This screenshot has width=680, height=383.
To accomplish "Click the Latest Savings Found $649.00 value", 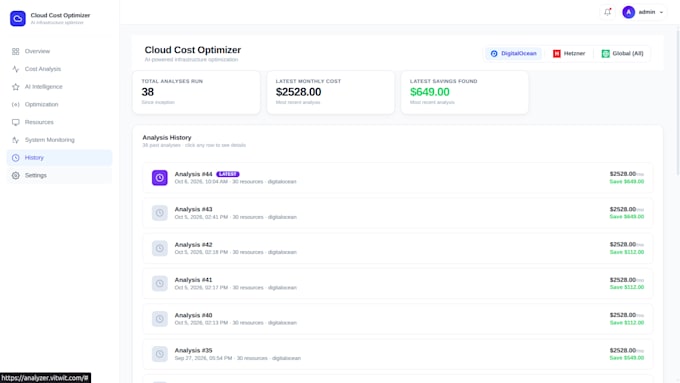I will click(x=430, y=92).
